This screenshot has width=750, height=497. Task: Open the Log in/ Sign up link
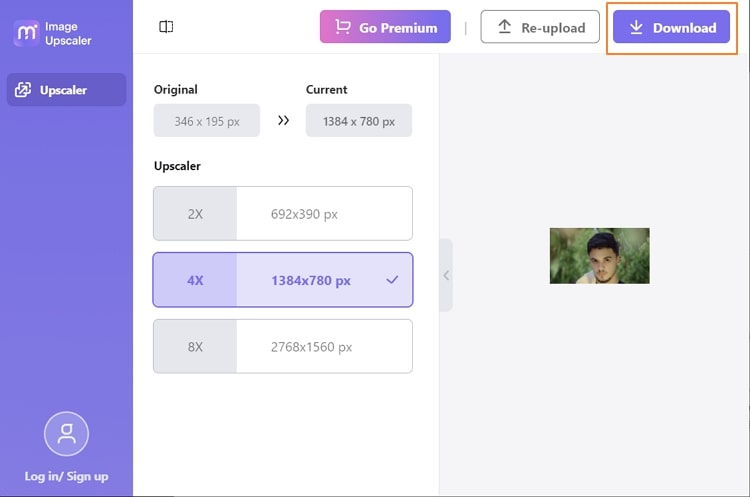pyautogui.click(x=66, y=476)
